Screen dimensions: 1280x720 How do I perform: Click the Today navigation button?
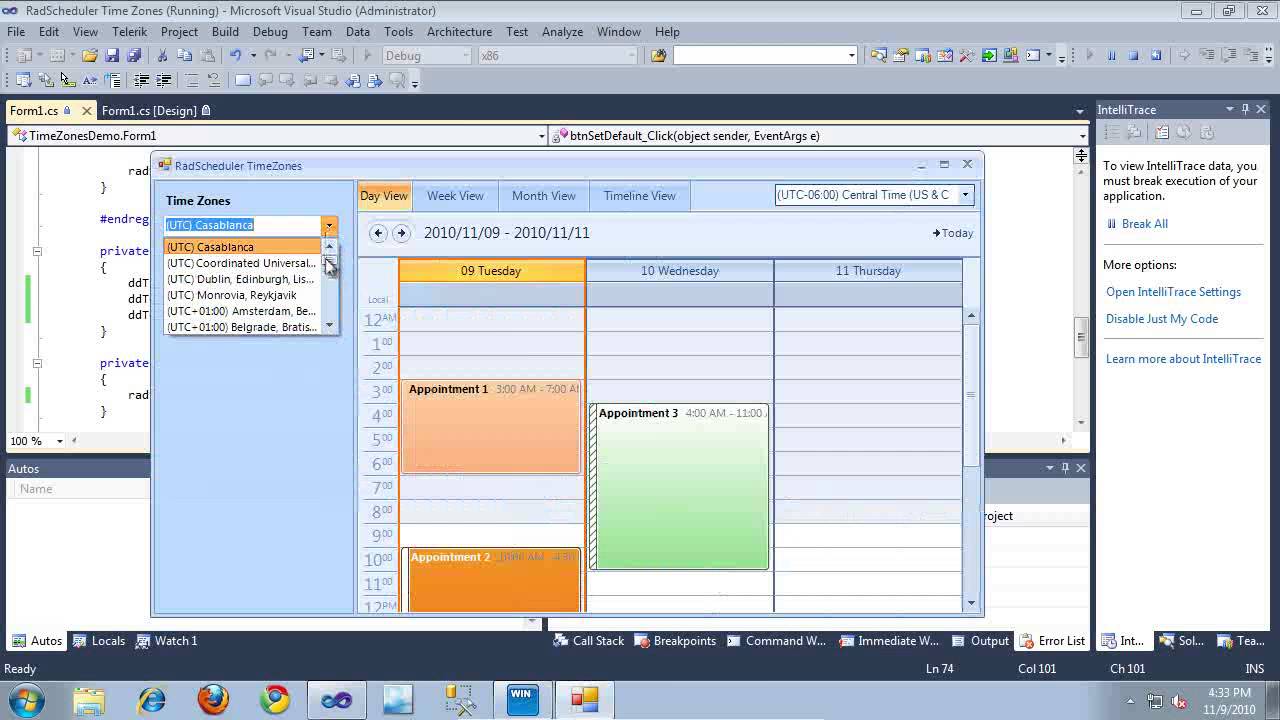pos(953,233)
